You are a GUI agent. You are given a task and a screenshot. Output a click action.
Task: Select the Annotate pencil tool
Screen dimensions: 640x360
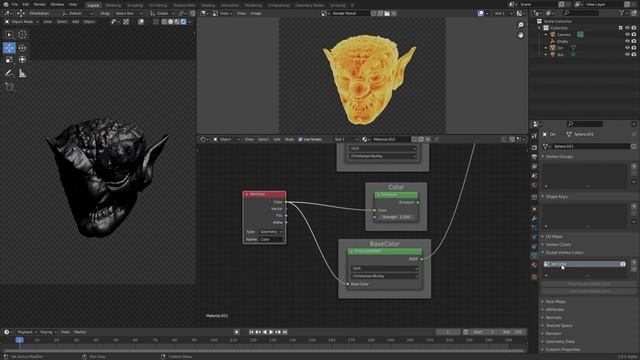pos(9,73)
